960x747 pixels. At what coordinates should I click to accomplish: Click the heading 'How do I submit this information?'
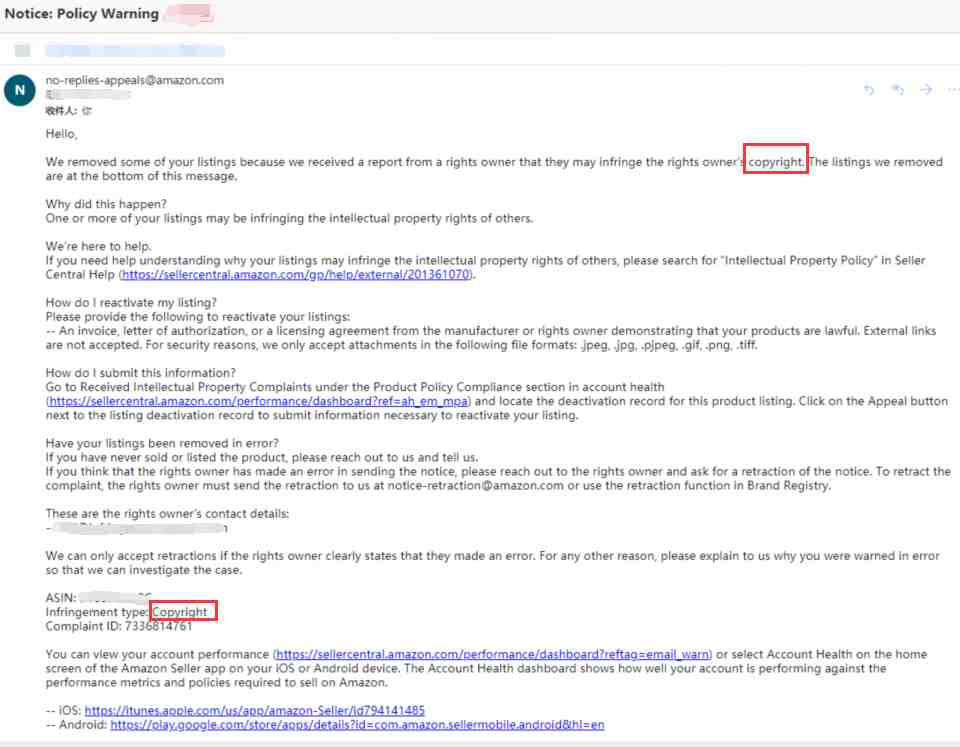pyautogui.click(x=140, y=373)
